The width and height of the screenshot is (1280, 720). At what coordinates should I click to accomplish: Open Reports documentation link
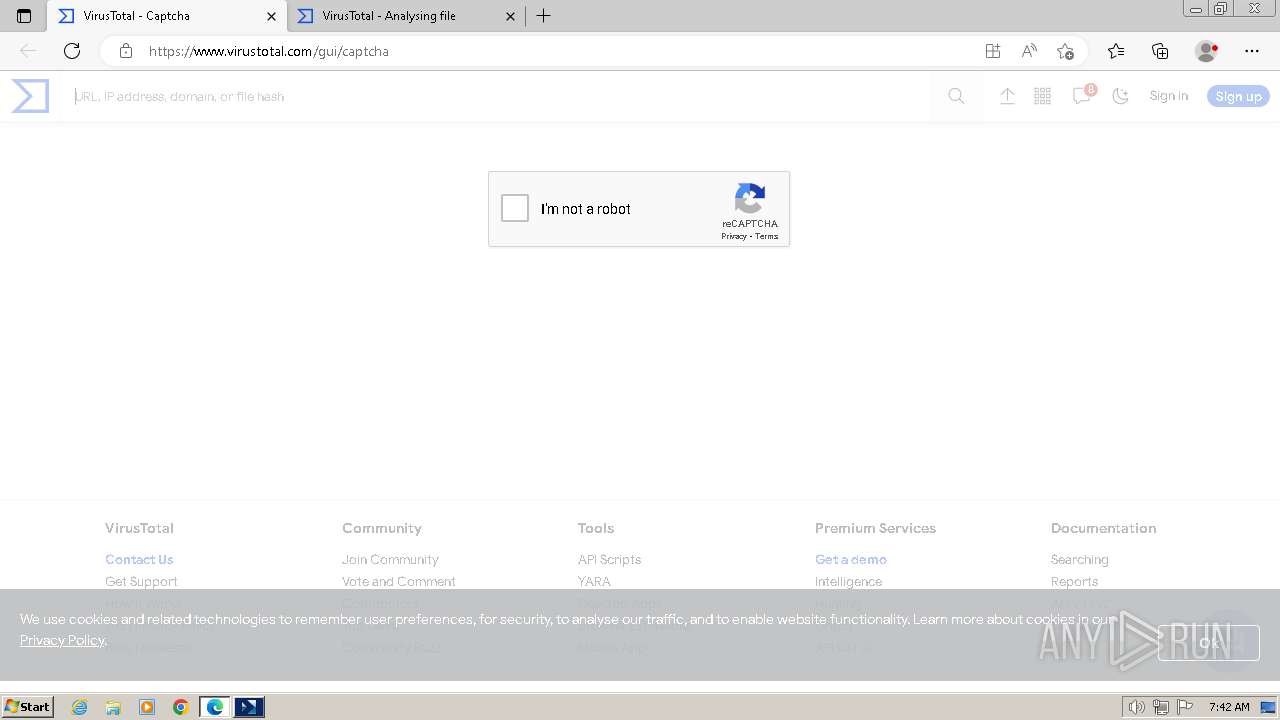[1074, 581]
